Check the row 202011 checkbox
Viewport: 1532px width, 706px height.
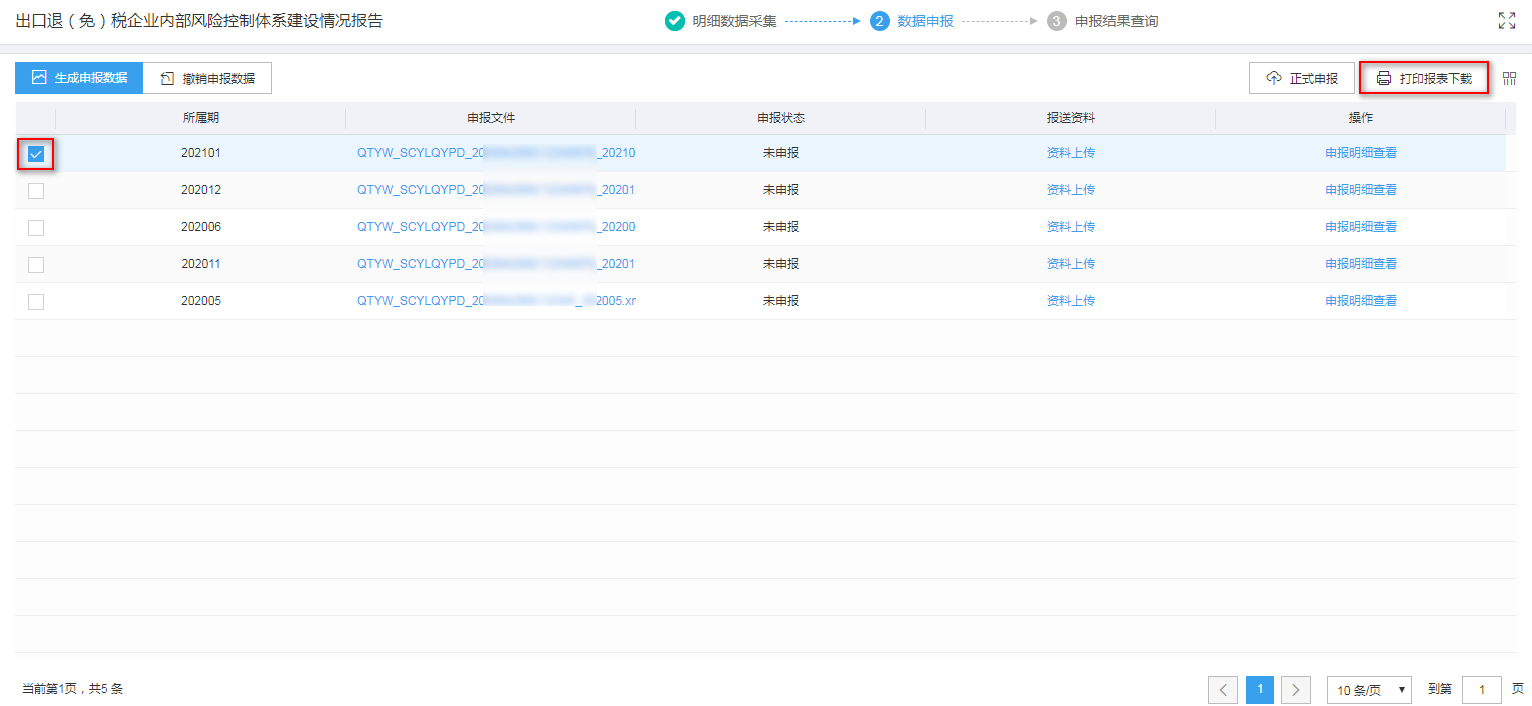point(36,265)
